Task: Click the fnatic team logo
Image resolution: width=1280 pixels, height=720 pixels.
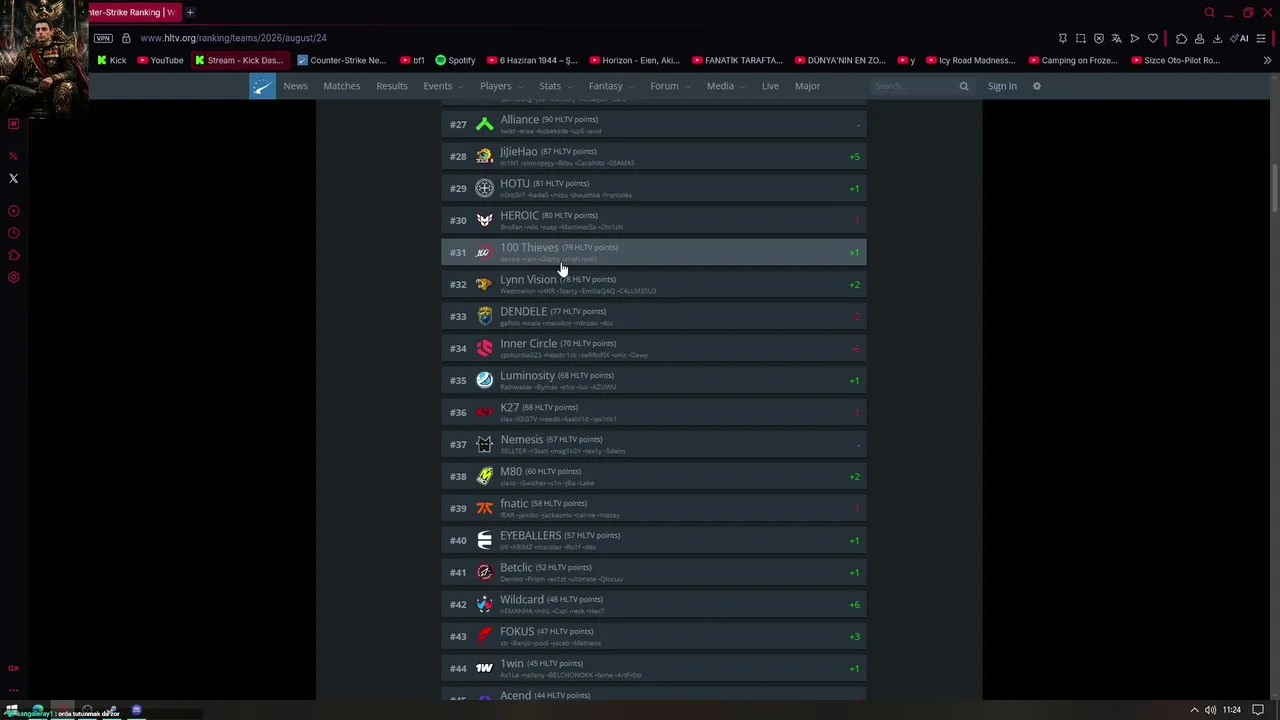Action: click(485, 508)
